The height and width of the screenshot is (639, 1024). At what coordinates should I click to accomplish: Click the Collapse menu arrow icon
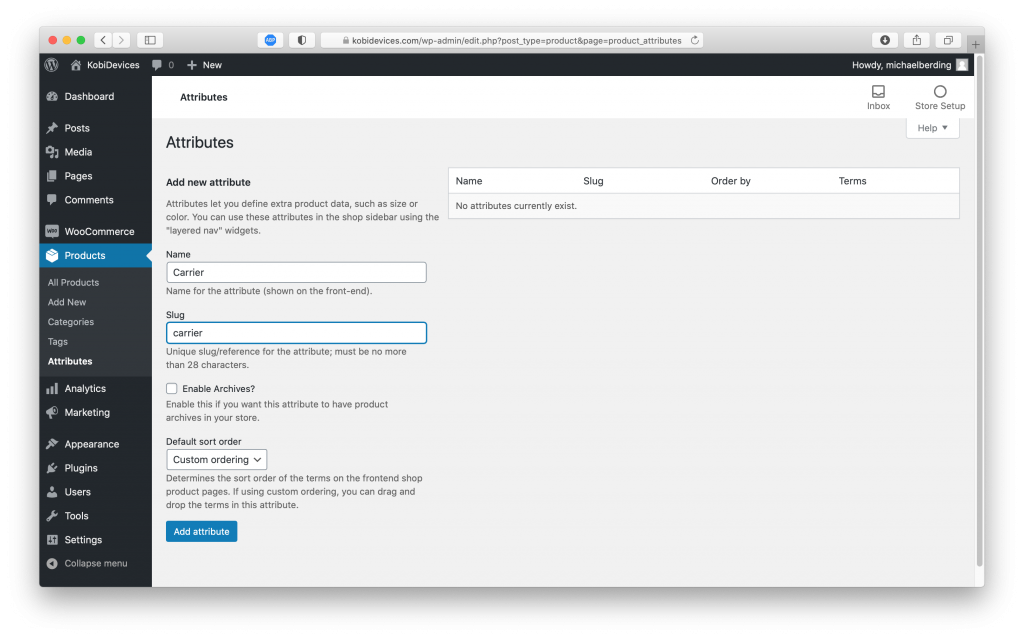click(x=52, y=564)
